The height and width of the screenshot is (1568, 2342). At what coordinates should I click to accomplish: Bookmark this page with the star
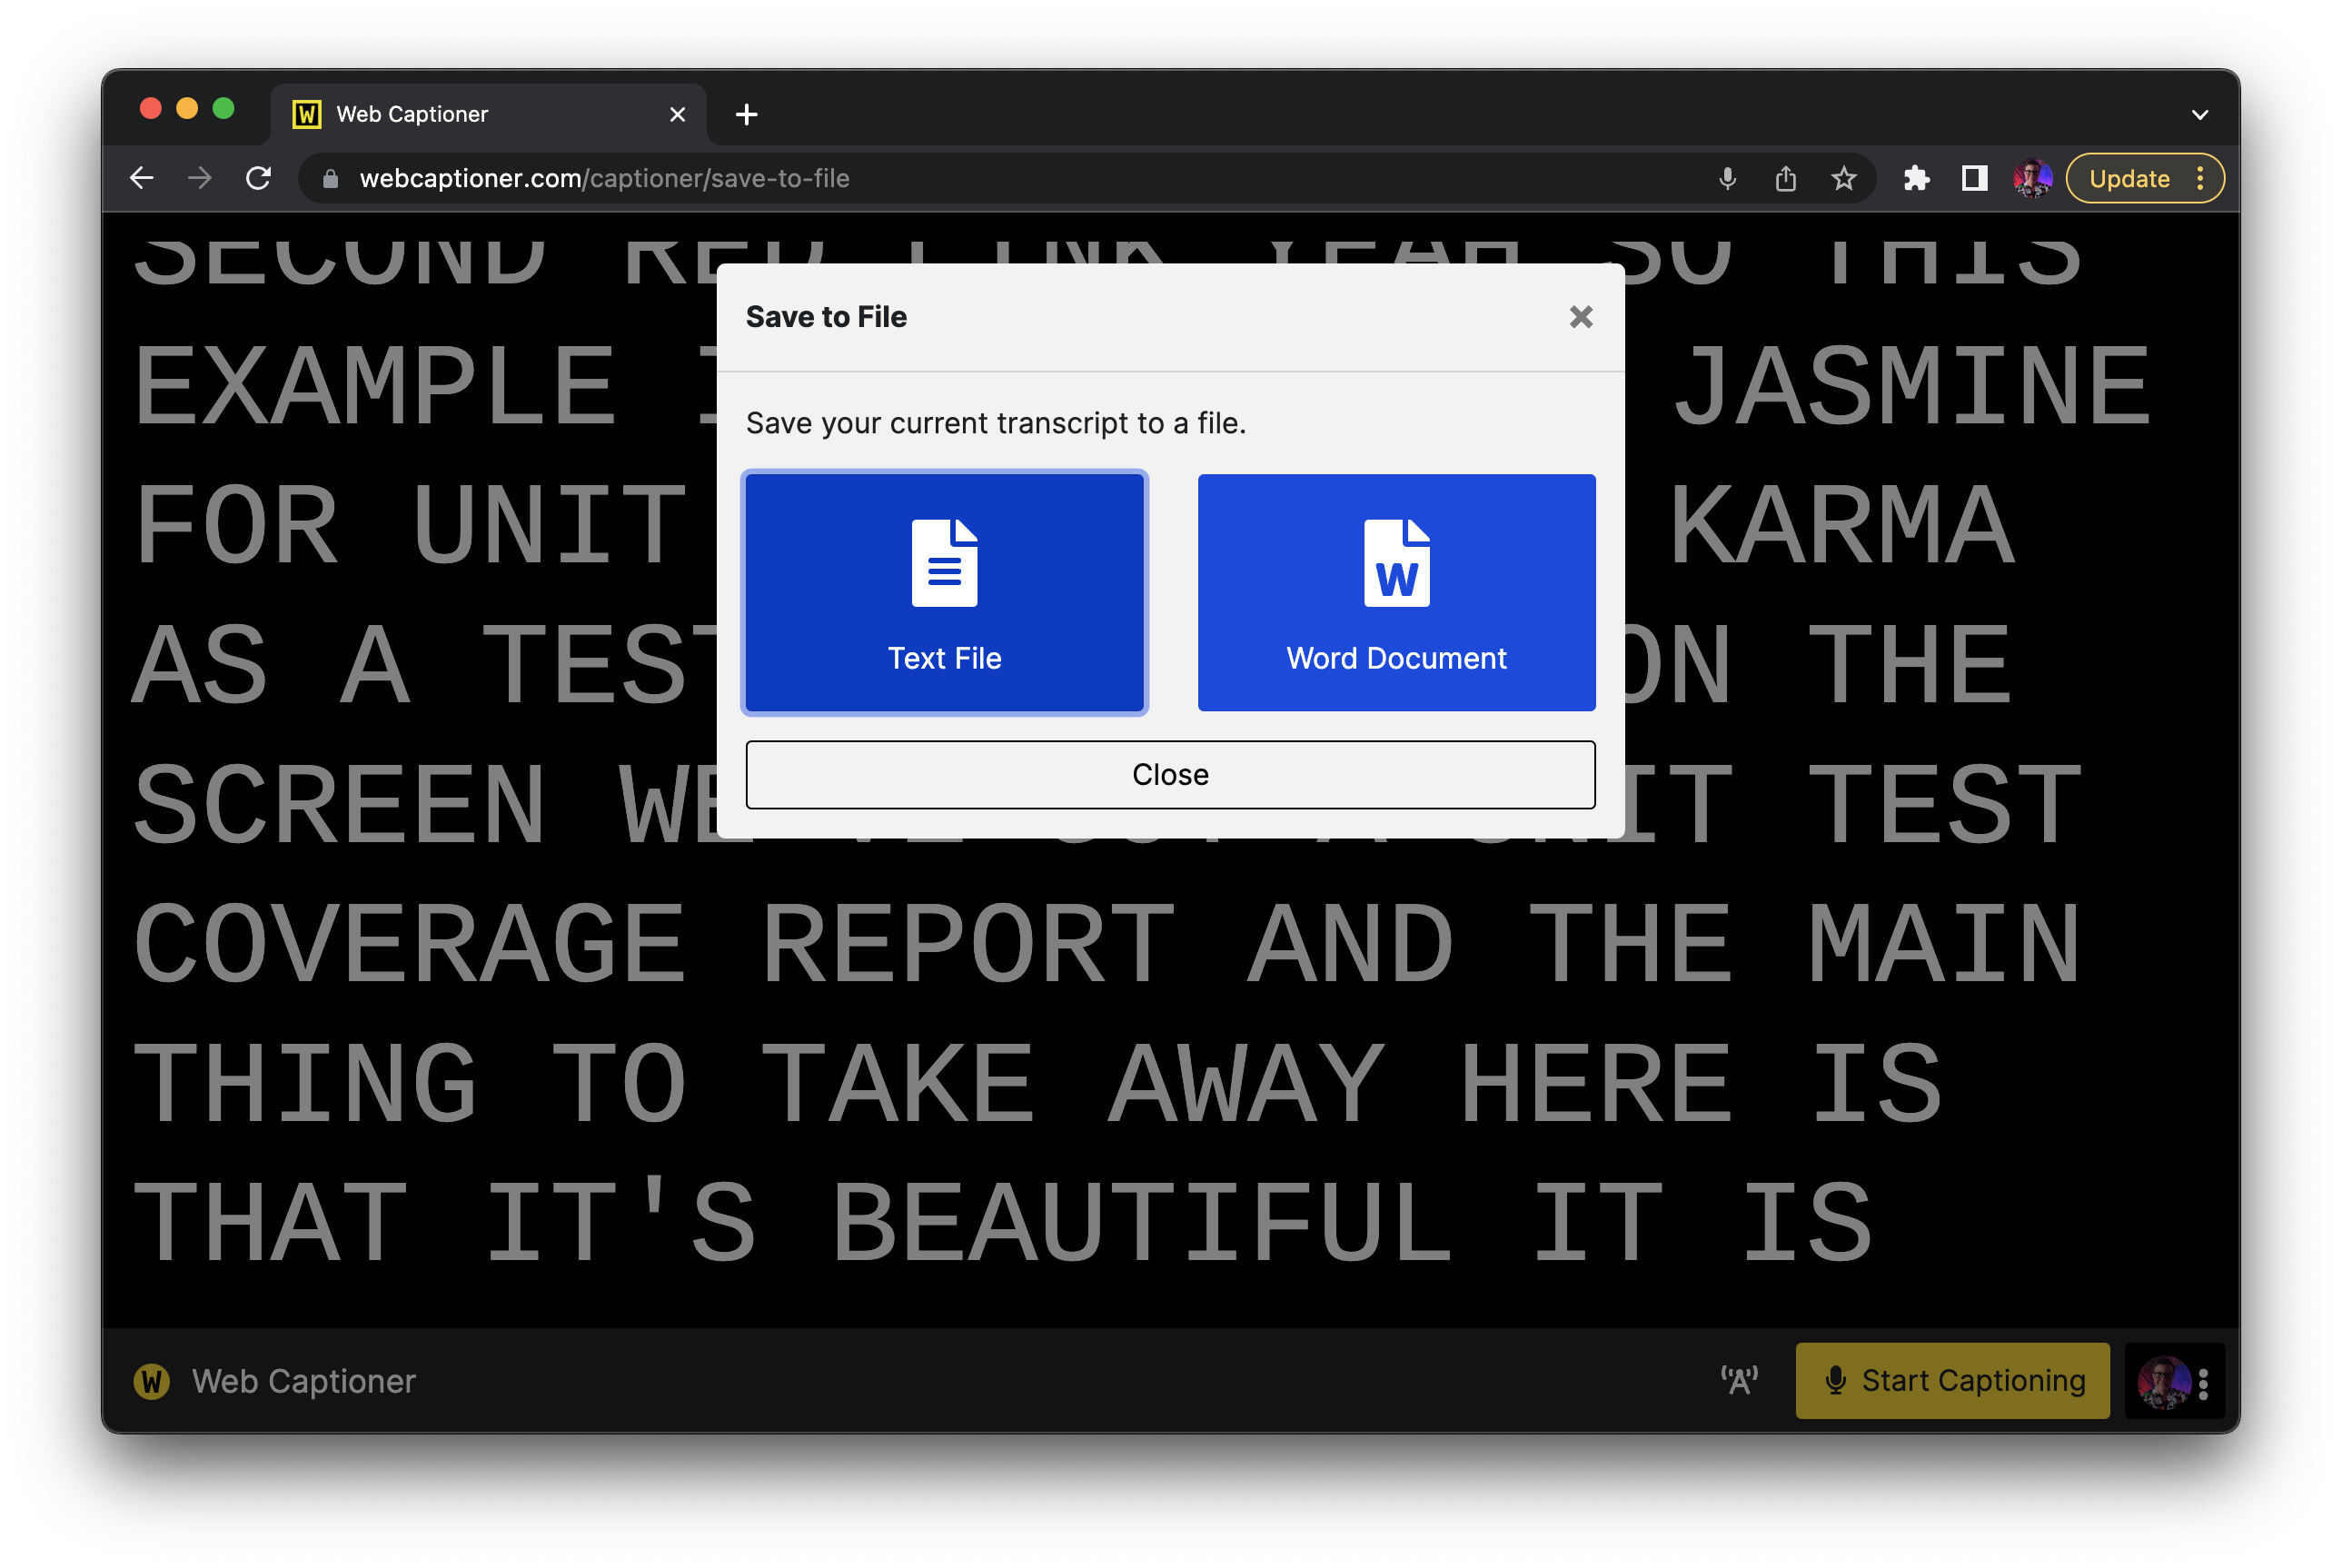1843,179
